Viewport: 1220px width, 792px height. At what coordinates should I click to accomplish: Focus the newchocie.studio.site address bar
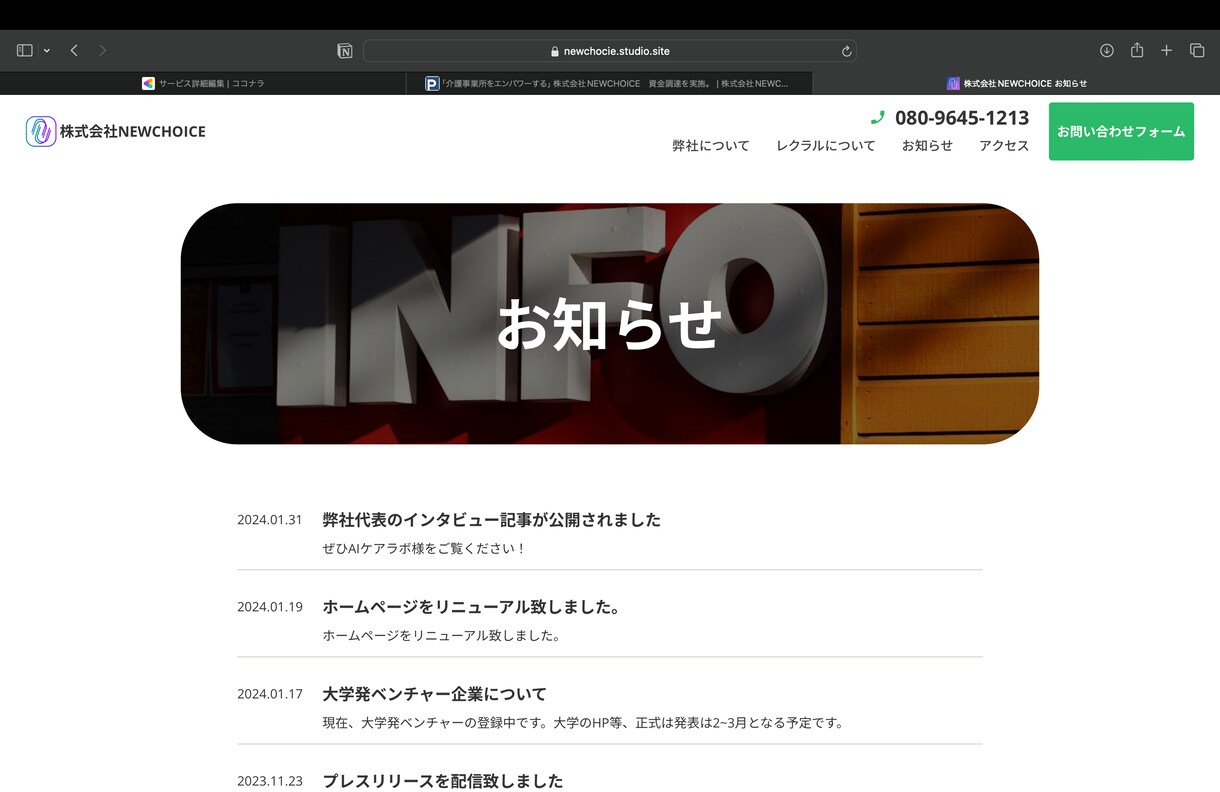pyautogui.click(x=610, y=51)
